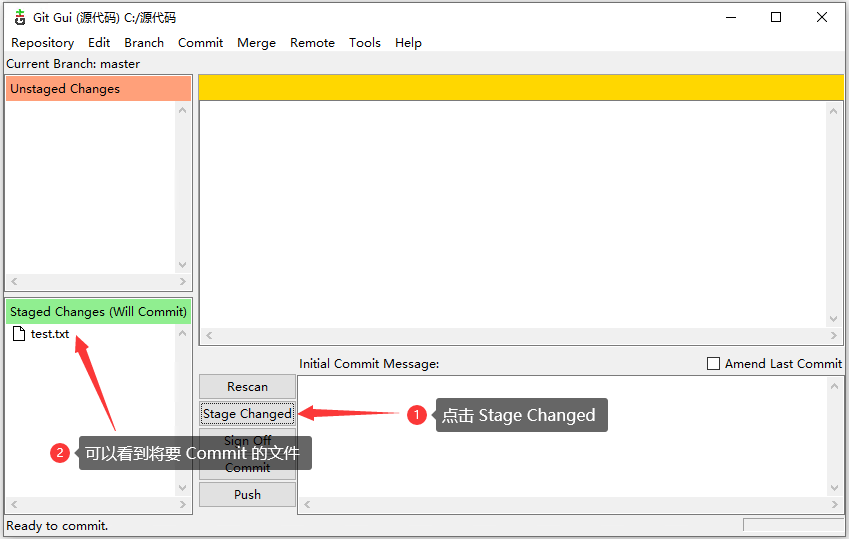Click down arrow of diff pane vertical scrollbar
Image resolution: width=849 pixels, height=539 pixels.
click(x=834, y=319)
